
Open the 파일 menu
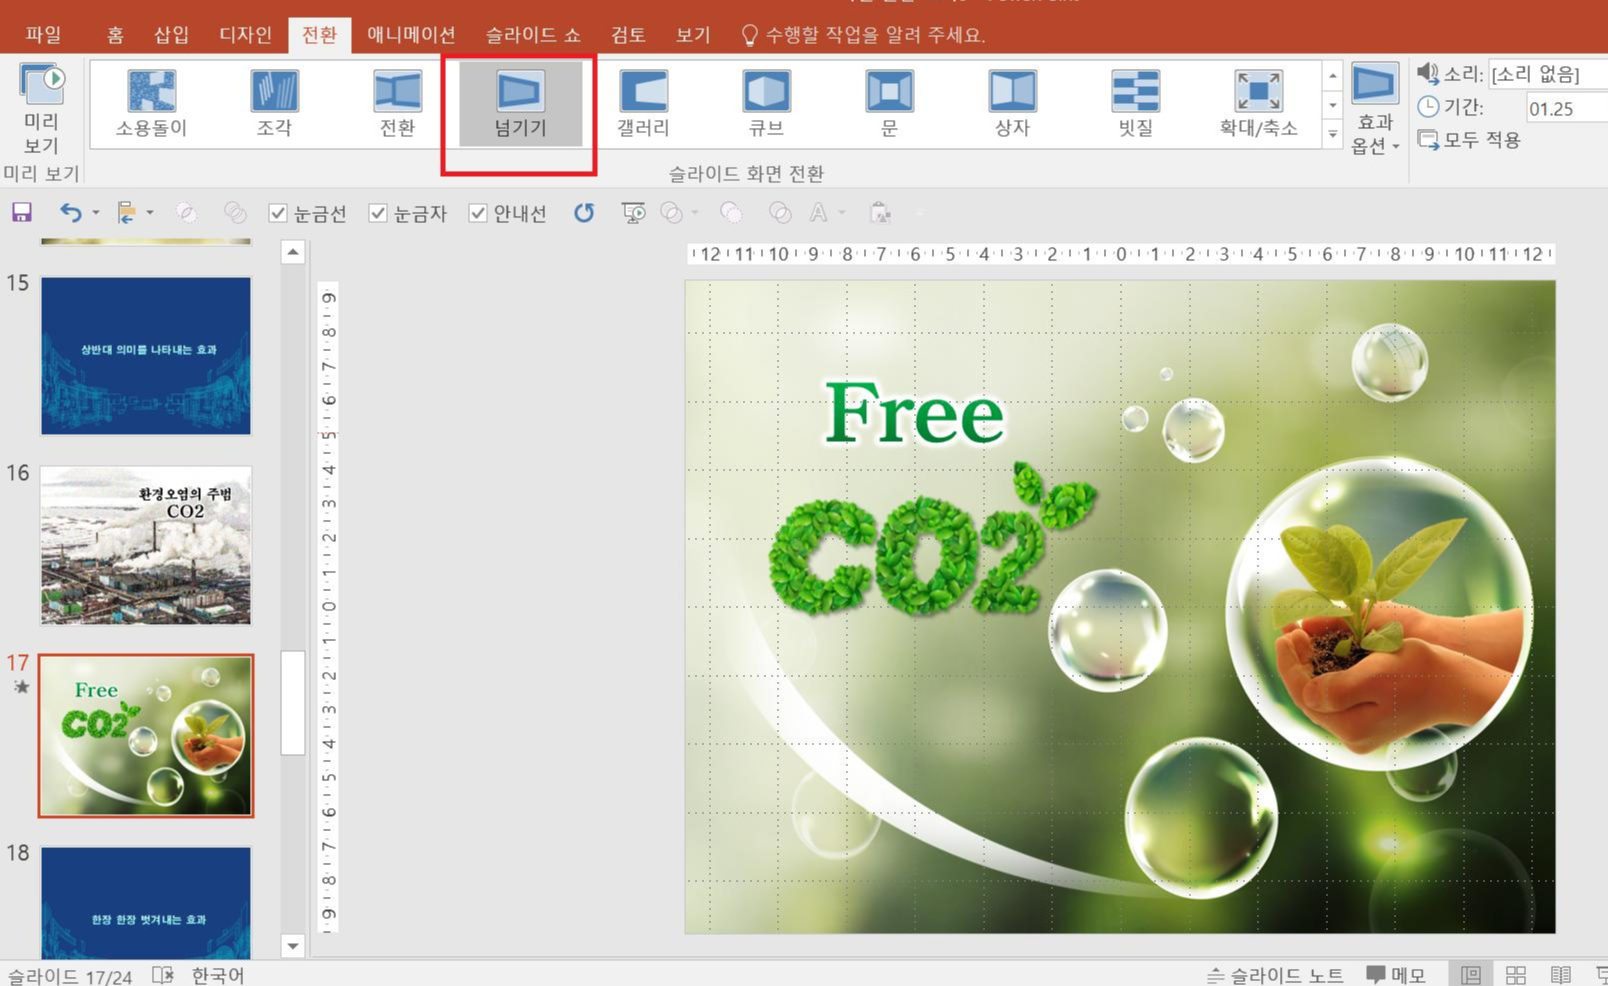coord(43,35)
